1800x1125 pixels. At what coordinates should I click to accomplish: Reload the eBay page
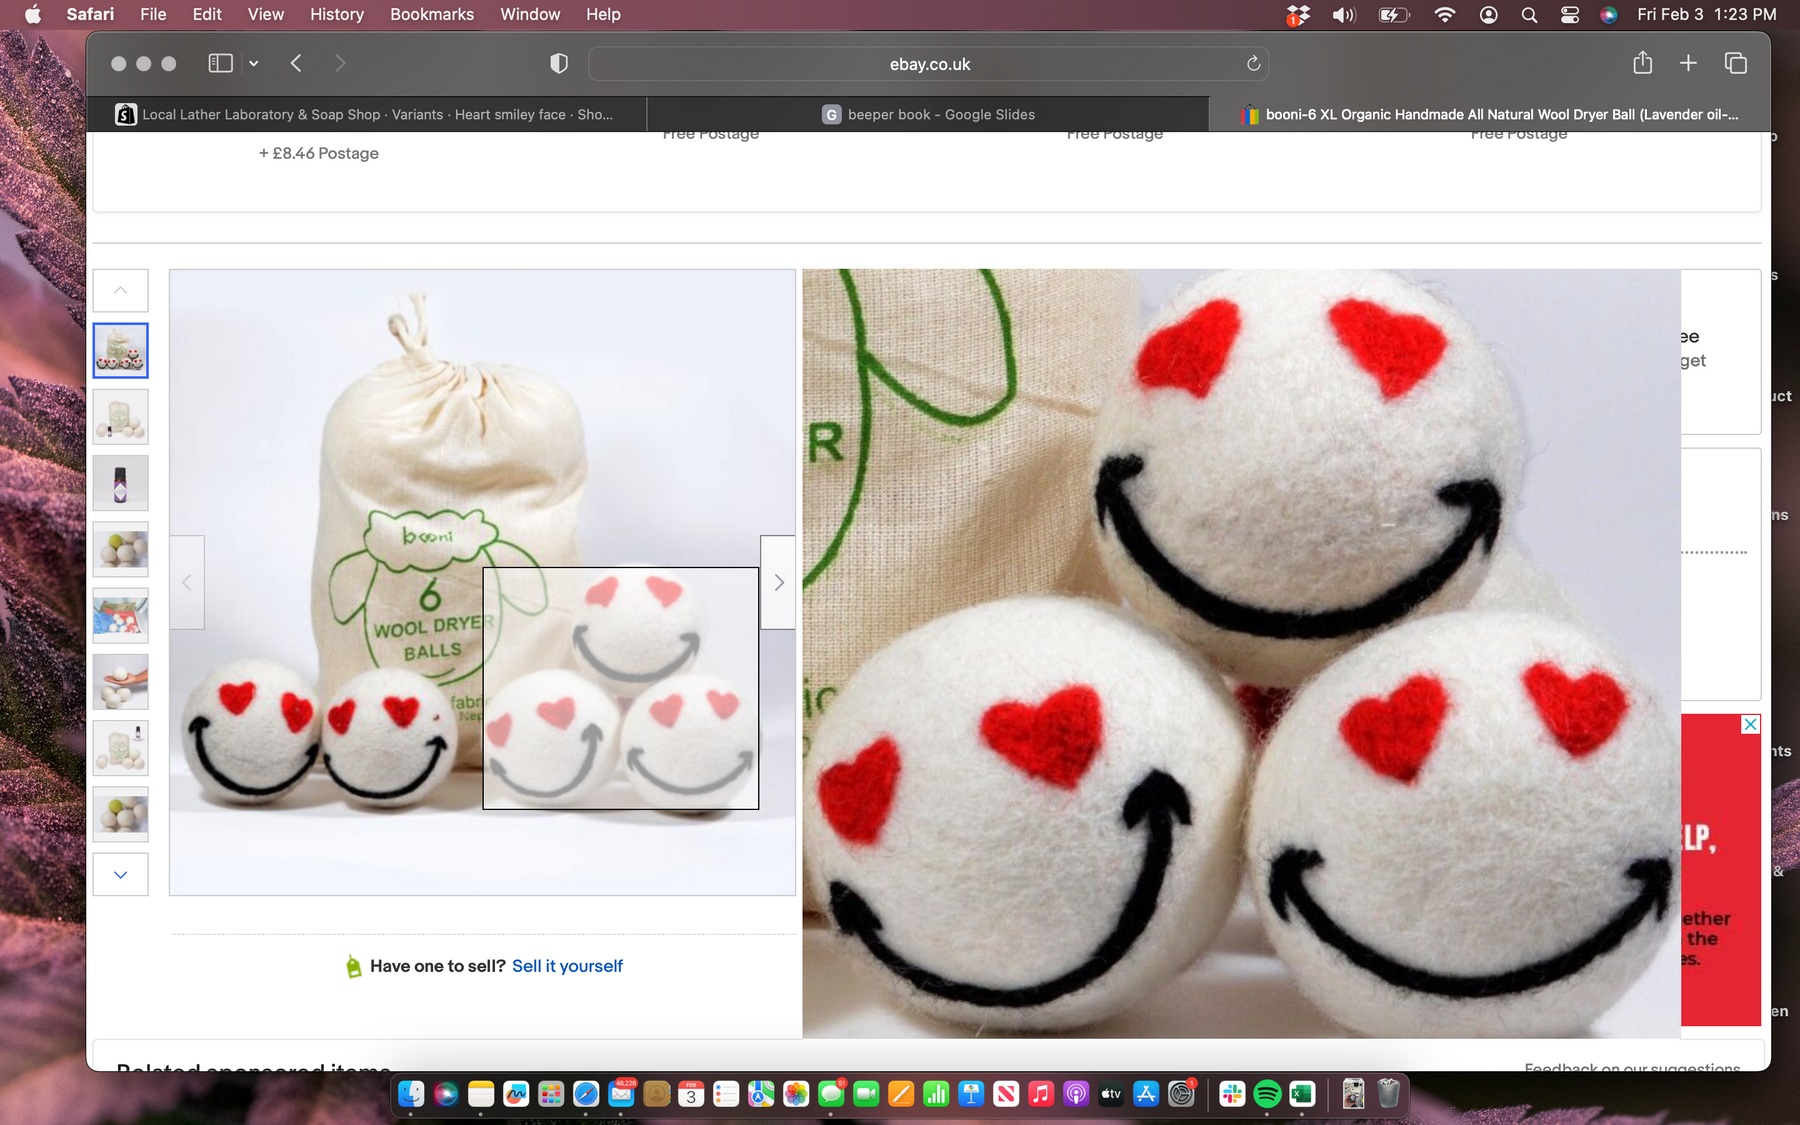point(1253,64)
